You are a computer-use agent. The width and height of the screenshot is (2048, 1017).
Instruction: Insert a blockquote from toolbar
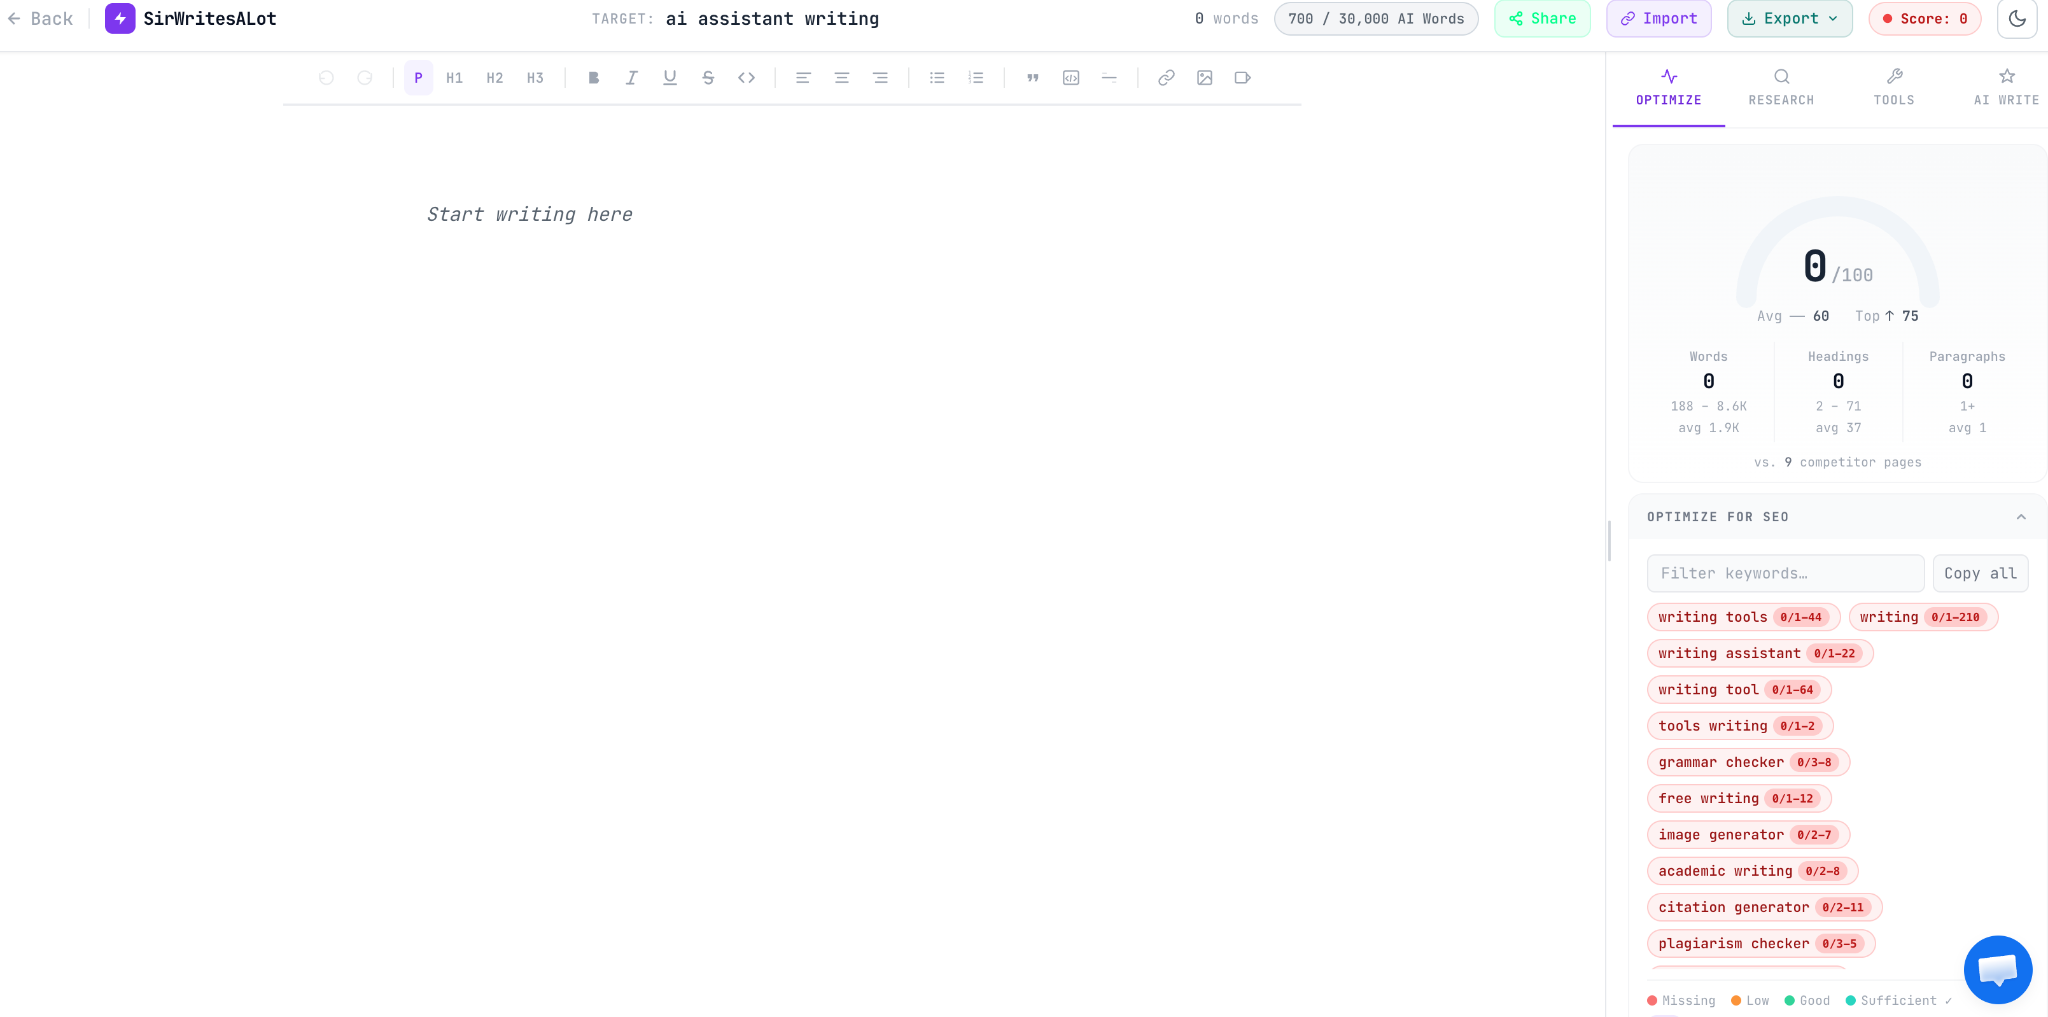1033,78
